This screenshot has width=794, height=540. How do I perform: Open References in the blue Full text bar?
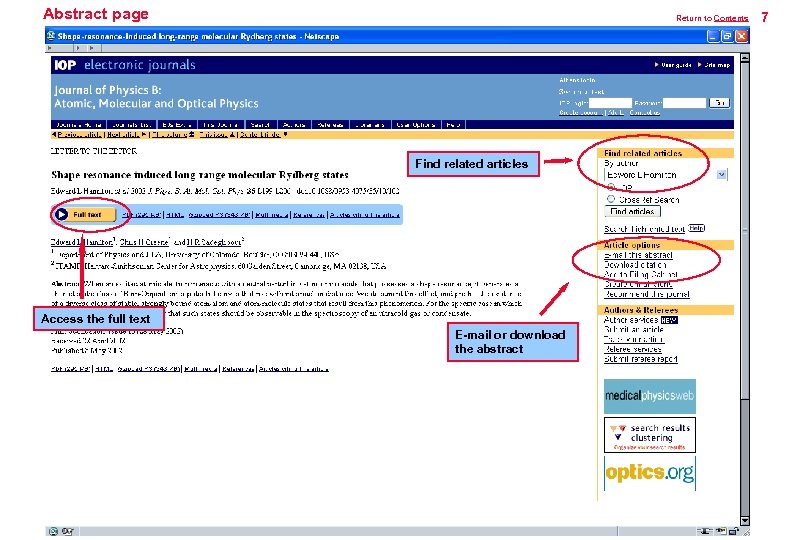coord(309,215)
